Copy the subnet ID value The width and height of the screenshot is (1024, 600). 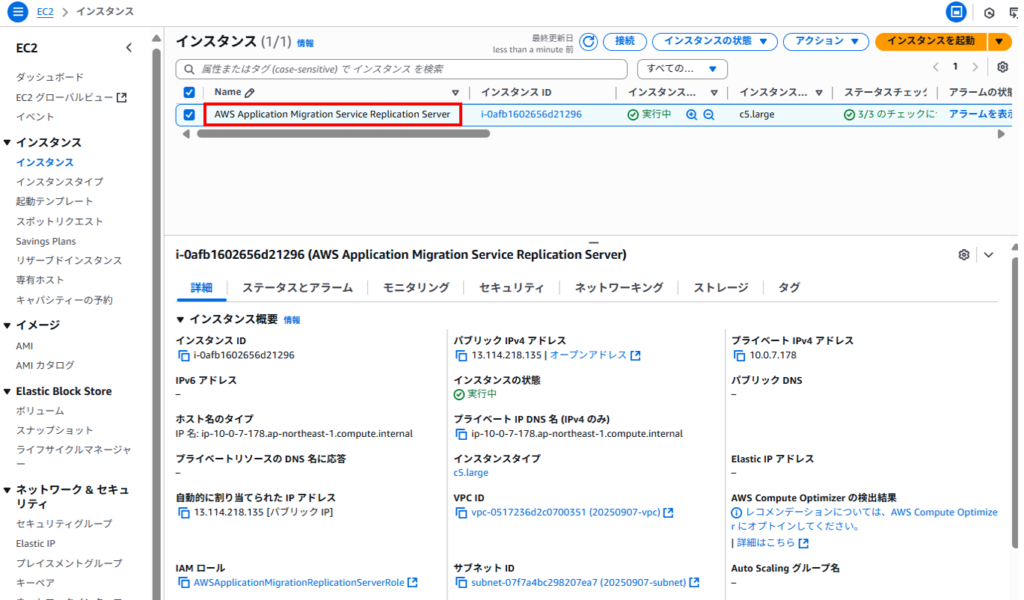(461, 582)
